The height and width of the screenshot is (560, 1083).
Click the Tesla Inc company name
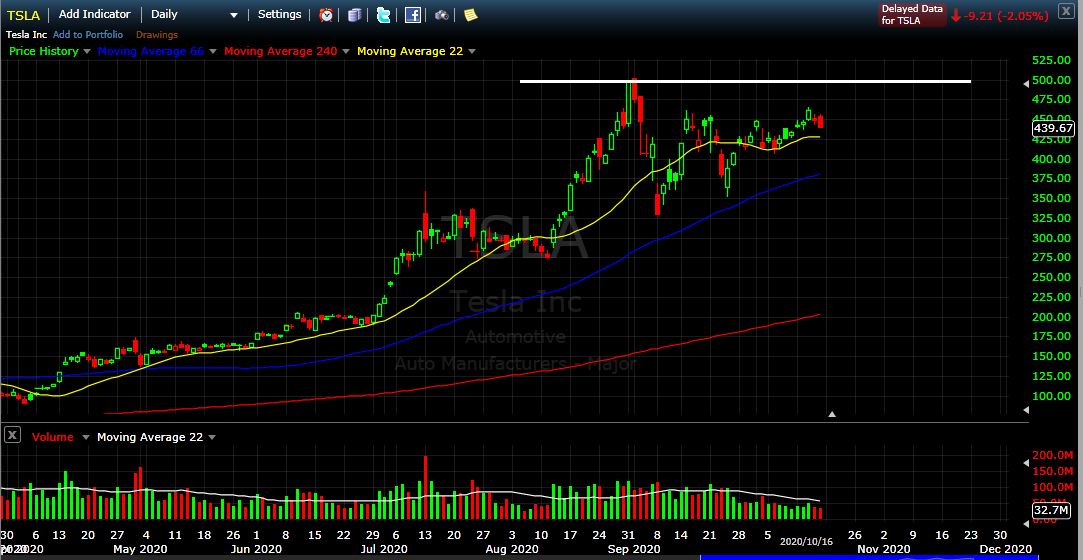(26, 35)
